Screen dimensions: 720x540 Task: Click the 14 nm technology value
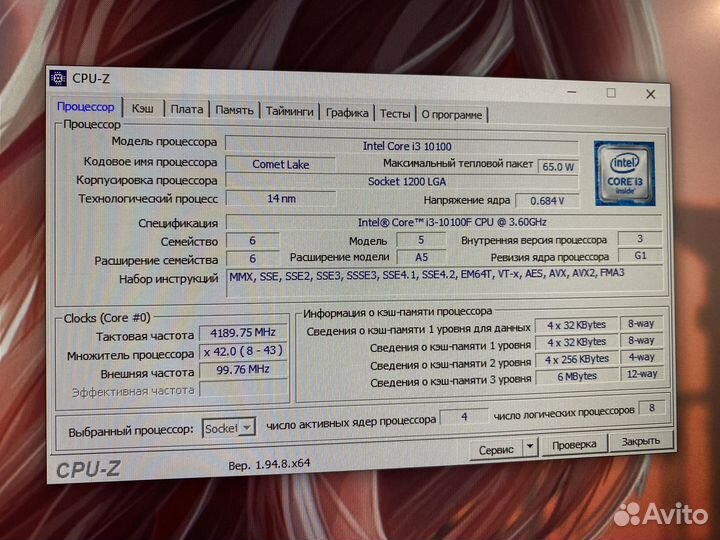(x=281, y=199)
